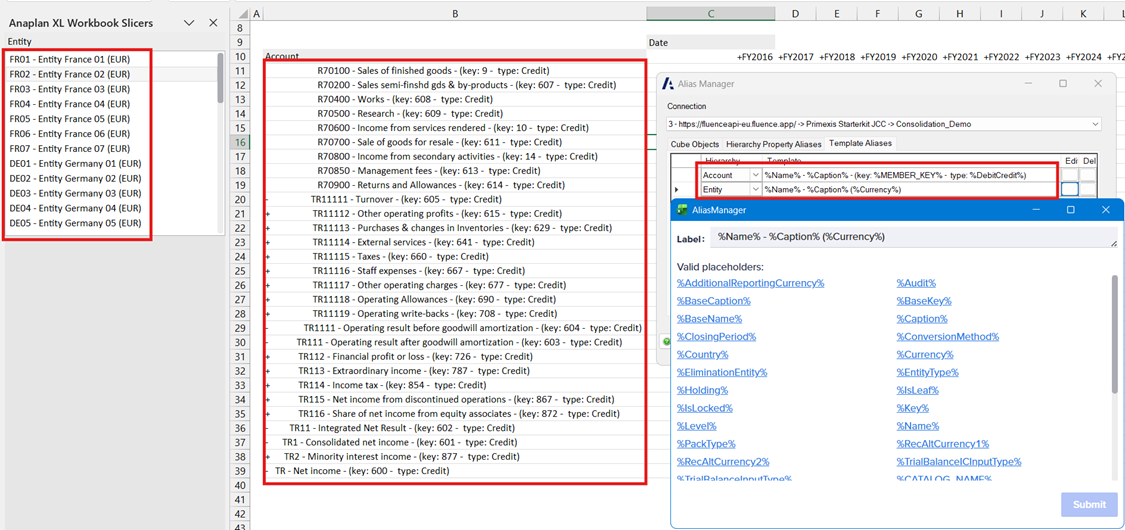Insert the %Currency% placeholder link
The width and height of the screenshot is (1125, 530).
click(x=924, y=355)
